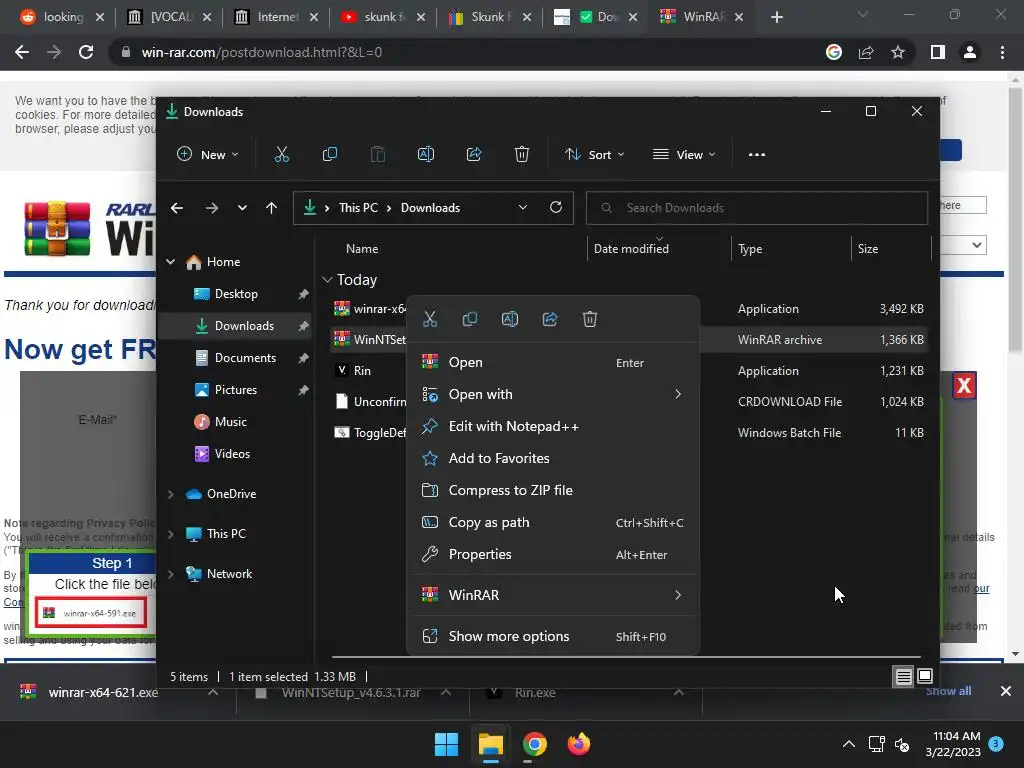Viewport: 1024px width, 768px height.
Task: Select Open with in context menu
Action: (x=553, y=394)
